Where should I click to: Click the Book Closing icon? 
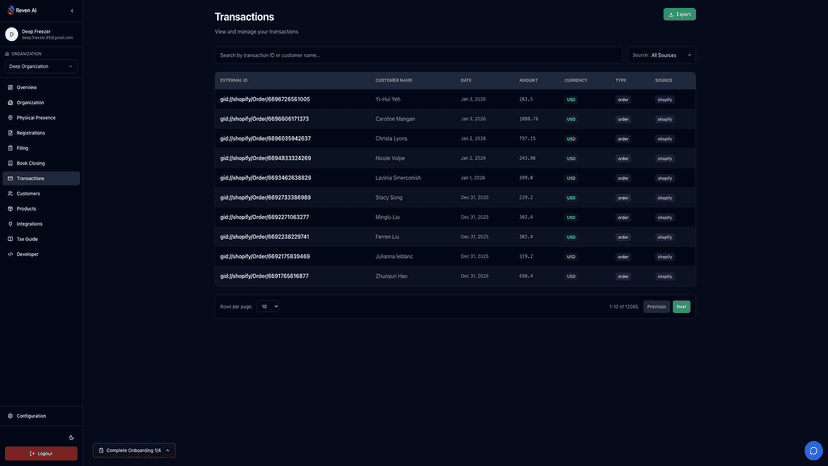coord(10,163)
